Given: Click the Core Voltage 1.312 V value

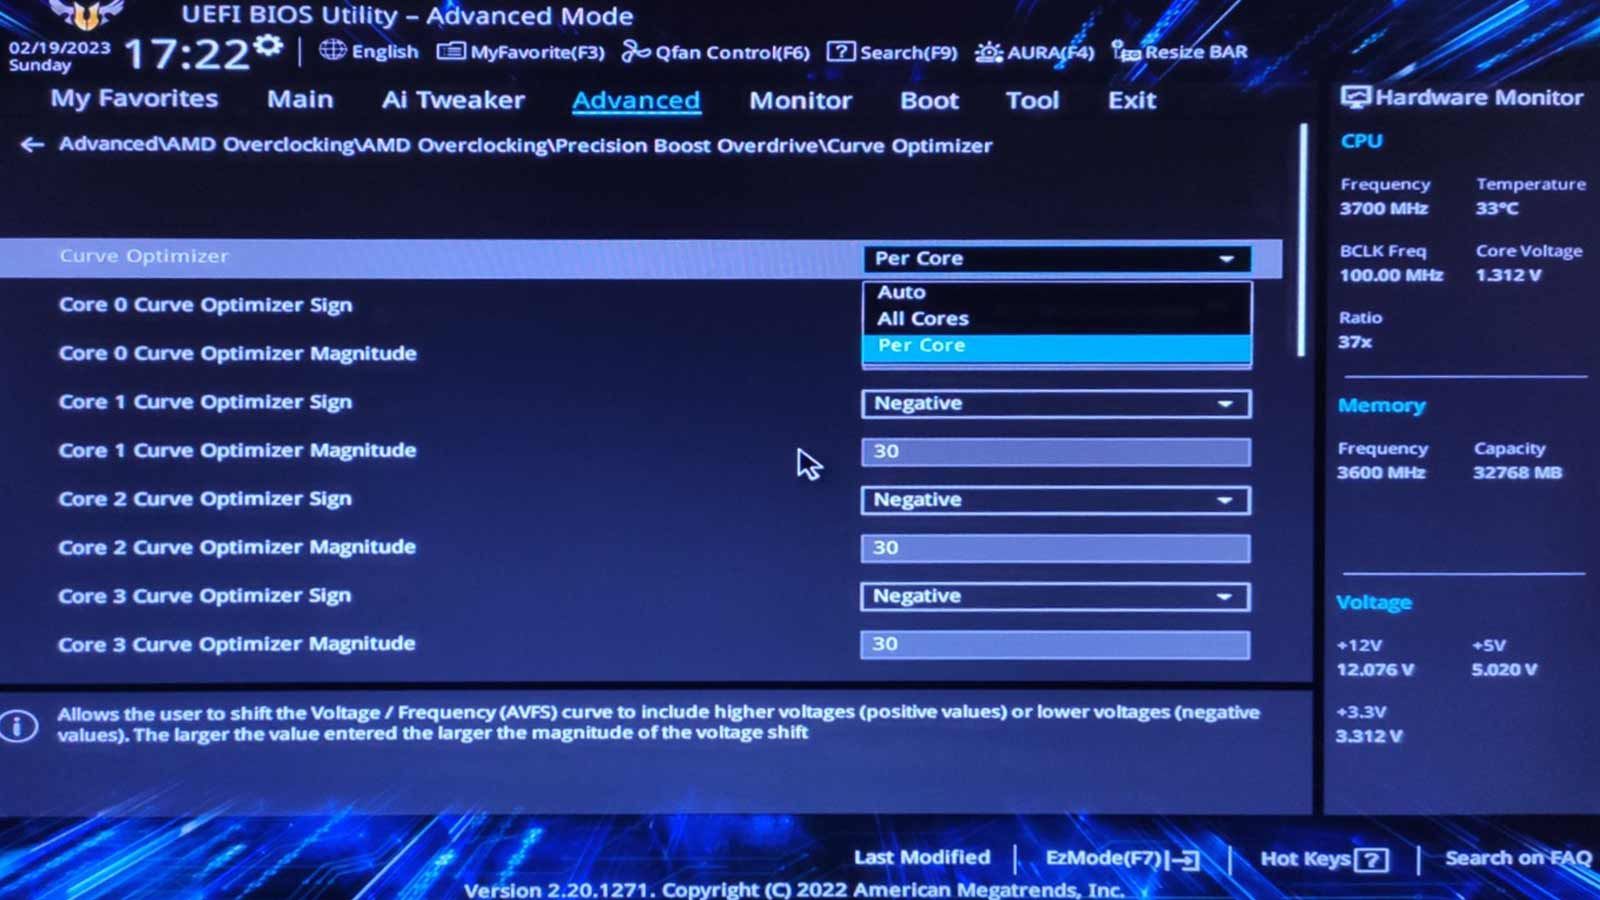Looking at the screenshot, I should click(x=1508, y=275).
